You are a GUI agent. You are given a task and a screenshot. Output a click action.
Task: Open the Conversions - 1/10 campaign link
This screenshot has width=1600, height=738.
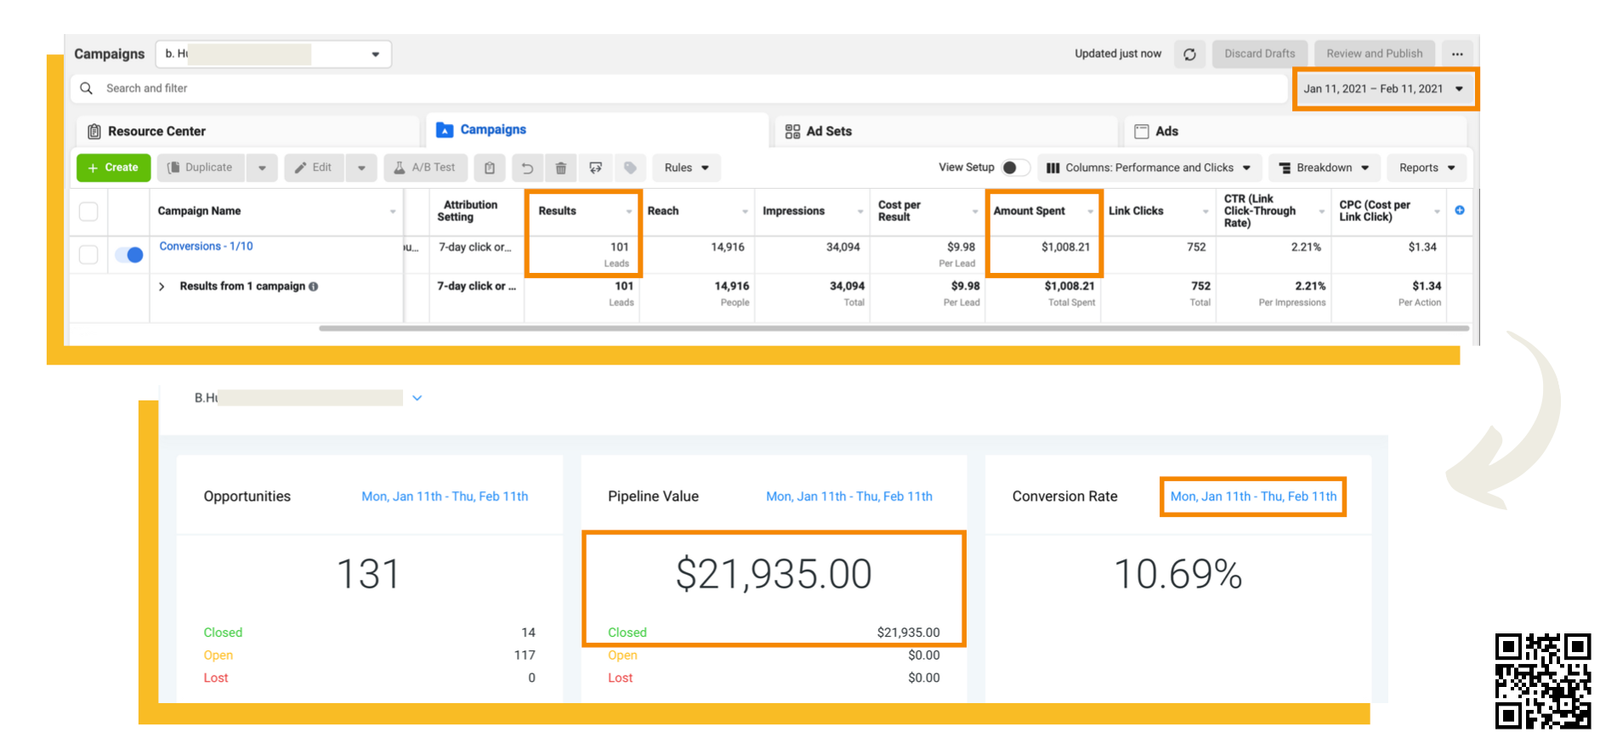(x=206, y=246)
